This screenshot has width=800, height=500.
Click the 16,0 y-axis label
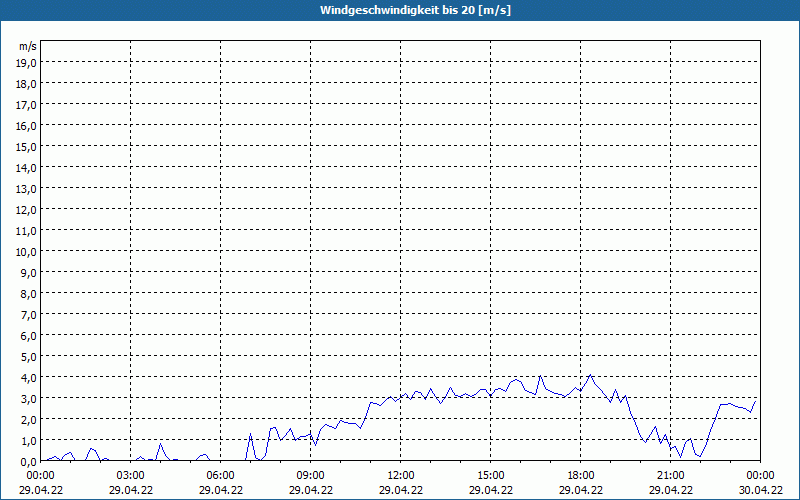[x=28, y=126]
